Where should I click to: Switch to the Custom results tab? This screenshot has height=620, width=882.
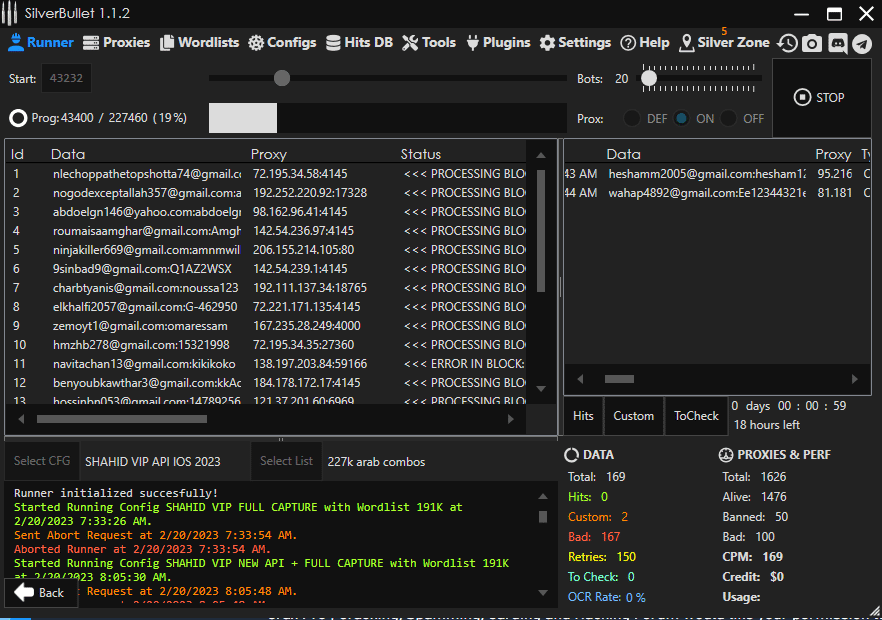tap(633, 416)
